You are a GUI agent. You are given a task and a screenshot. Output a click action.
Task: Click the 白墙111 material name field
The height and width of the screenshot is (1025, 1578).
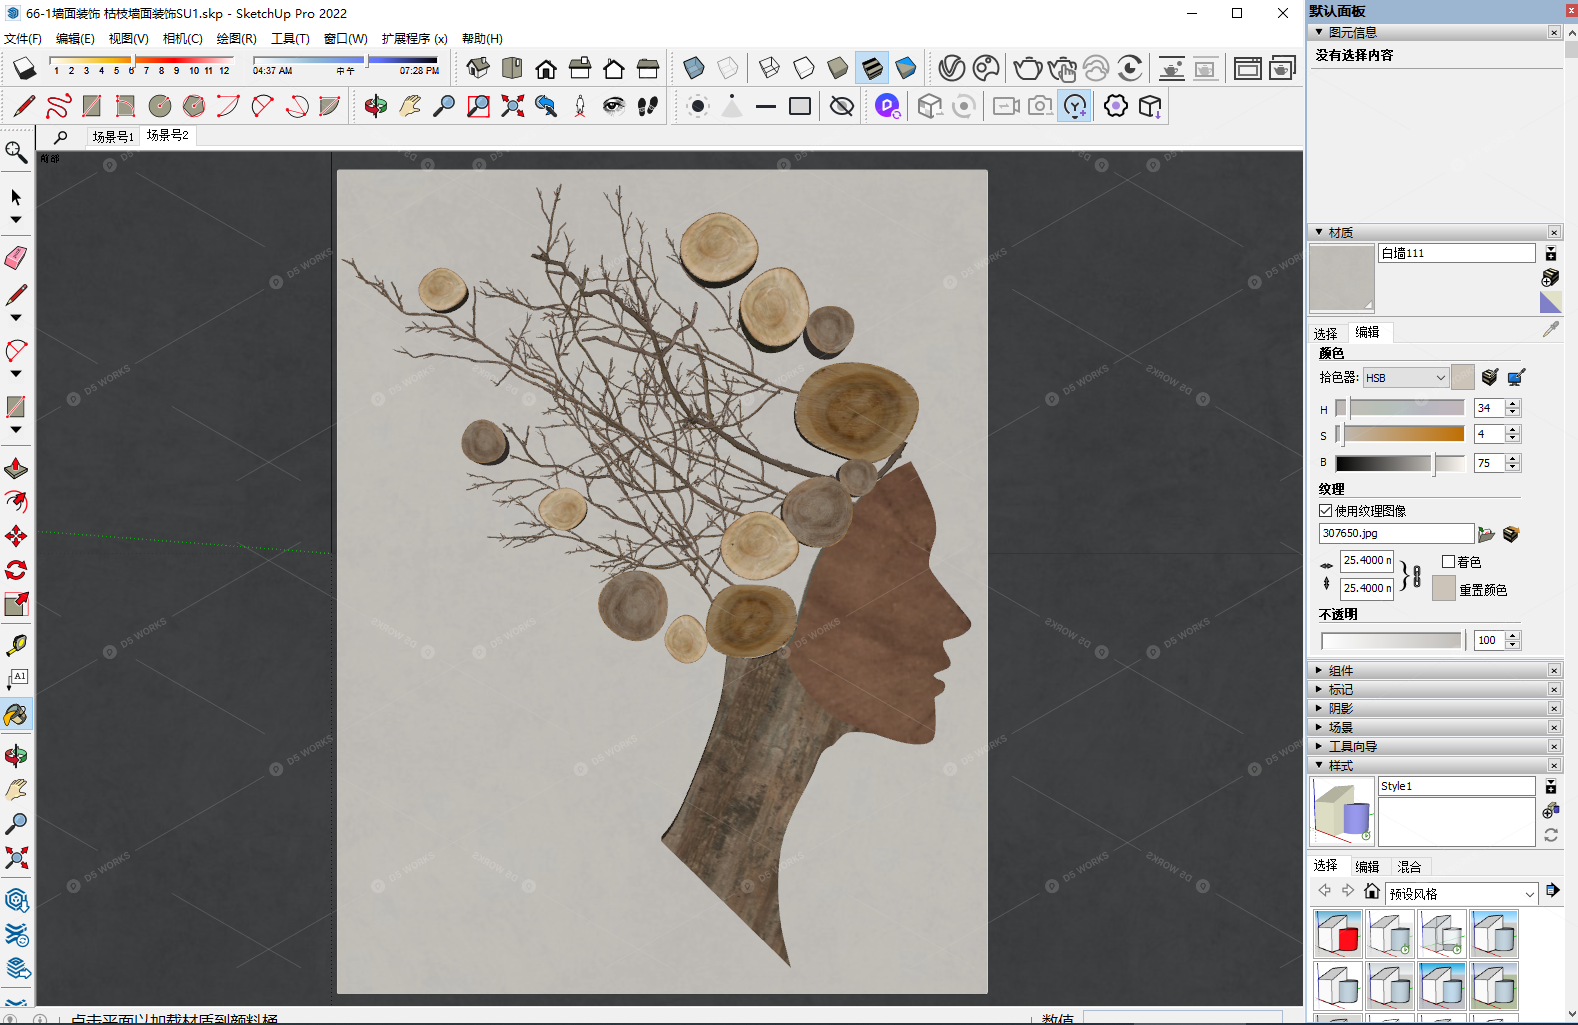click(x=1456, y=254)
